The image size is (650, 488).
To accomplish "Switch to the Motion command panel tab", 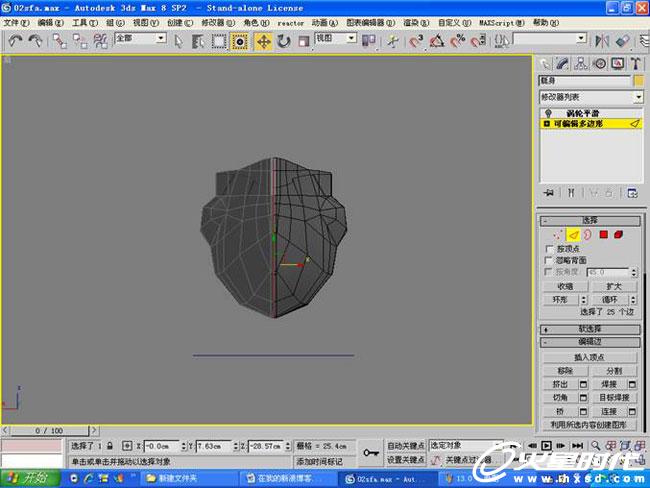I will [599, 64].
